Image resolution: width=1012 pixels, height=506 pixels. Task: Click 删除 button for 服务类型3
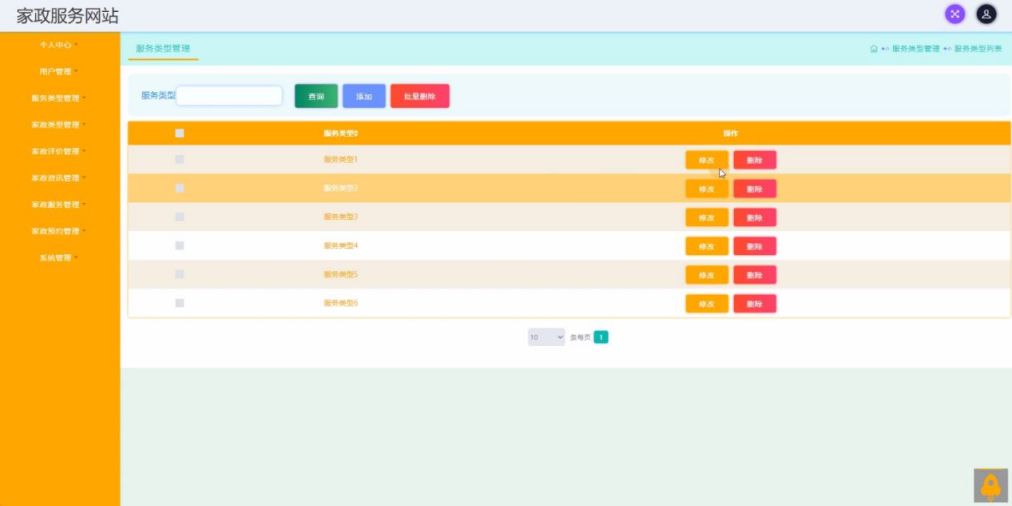[754, 218]
